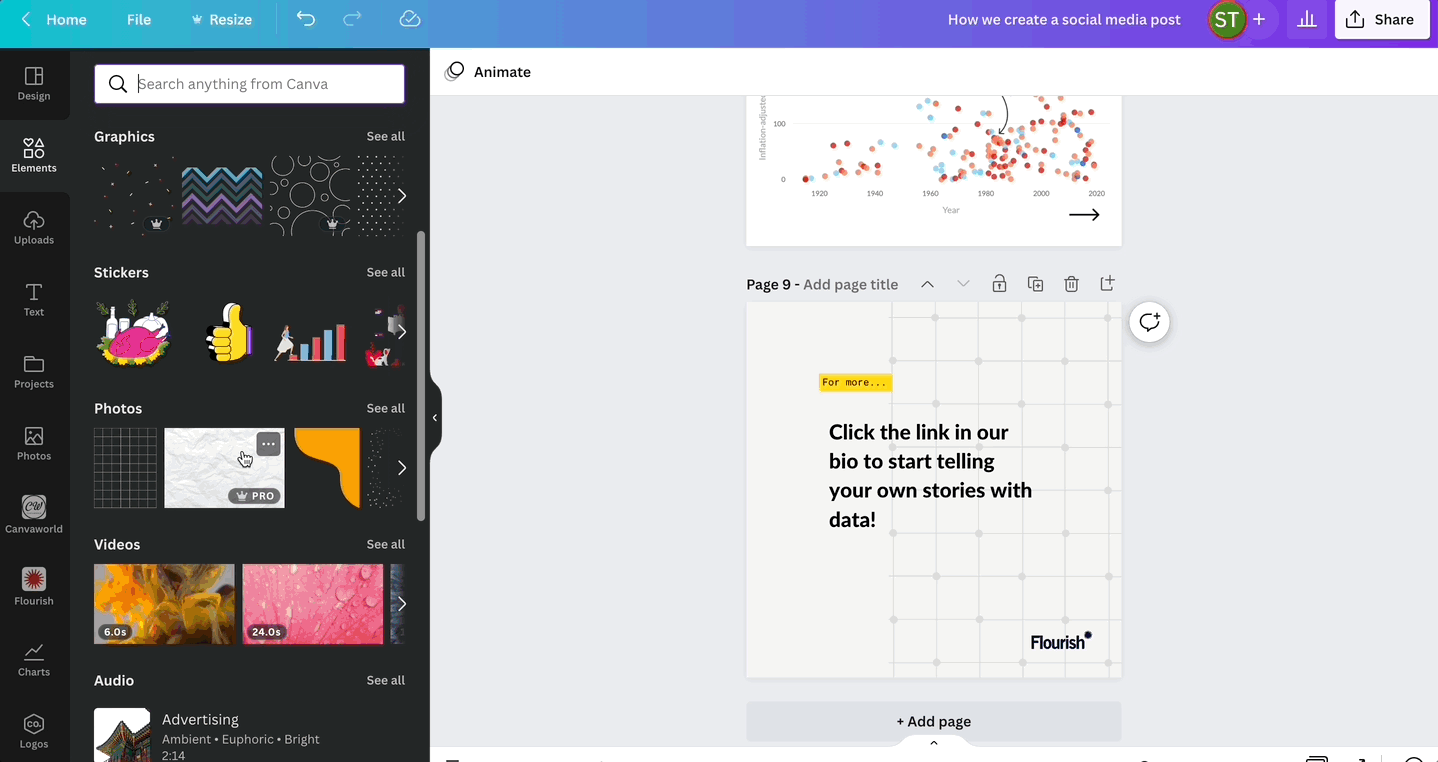Open the insights bar chart icon
The height and width of the screenshot is (762, 1438).
tap(1306, 20)
